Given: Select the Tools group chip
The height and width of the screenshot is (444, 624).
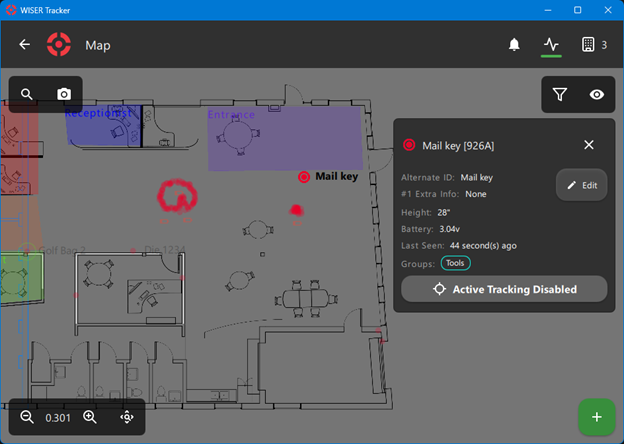Looking at the screenshot, I should tap(456, 263).
